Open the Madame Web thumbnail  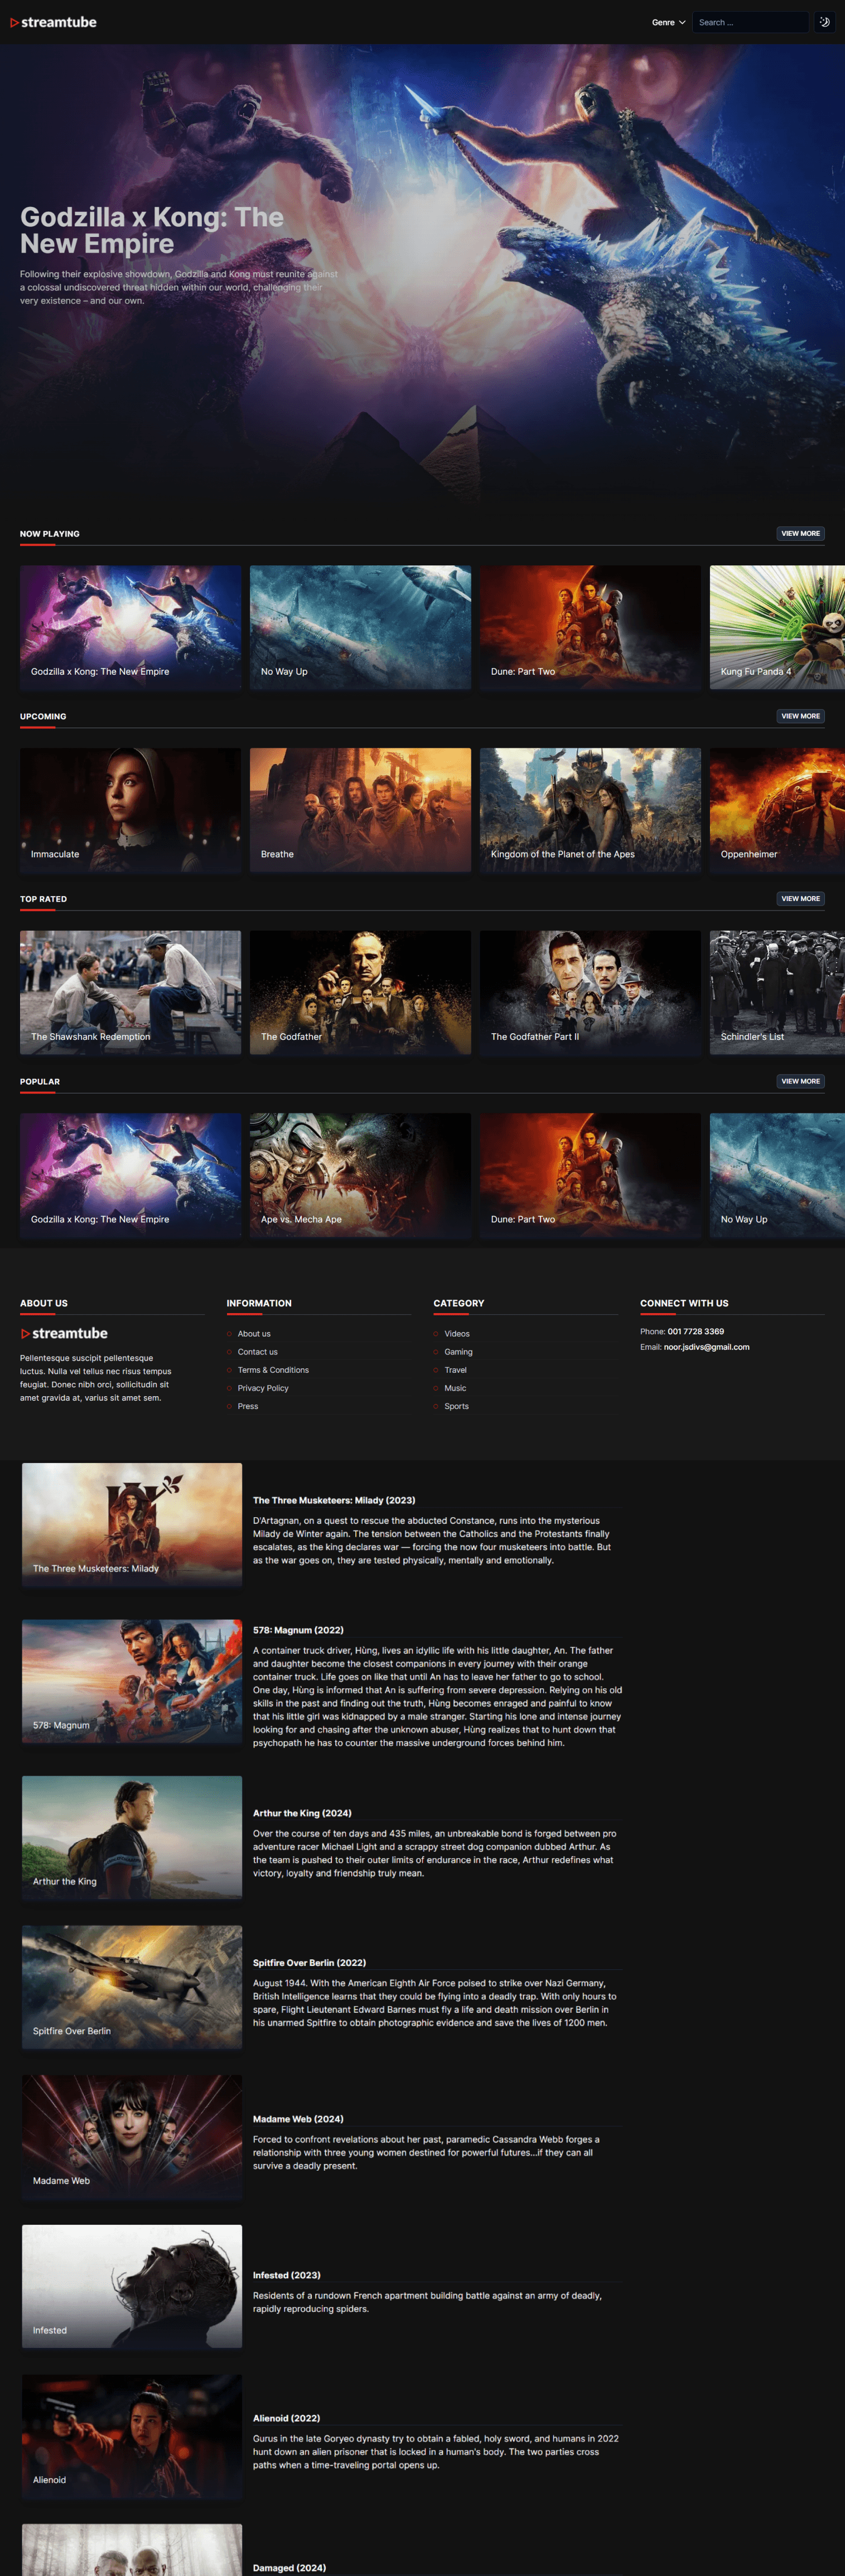132,2136
